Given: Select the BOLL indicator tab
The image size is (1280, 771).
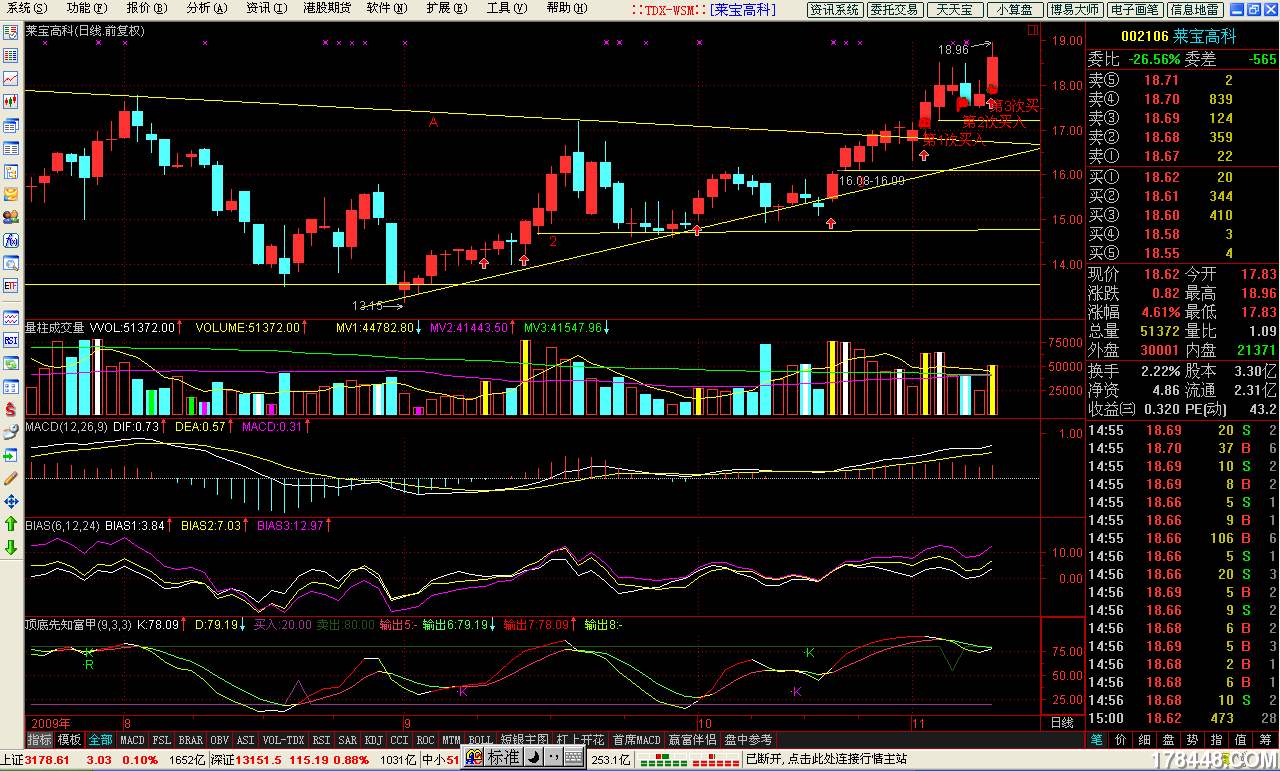Looking at the screenshot, I should pyautogui.click(x=480, y=740).
